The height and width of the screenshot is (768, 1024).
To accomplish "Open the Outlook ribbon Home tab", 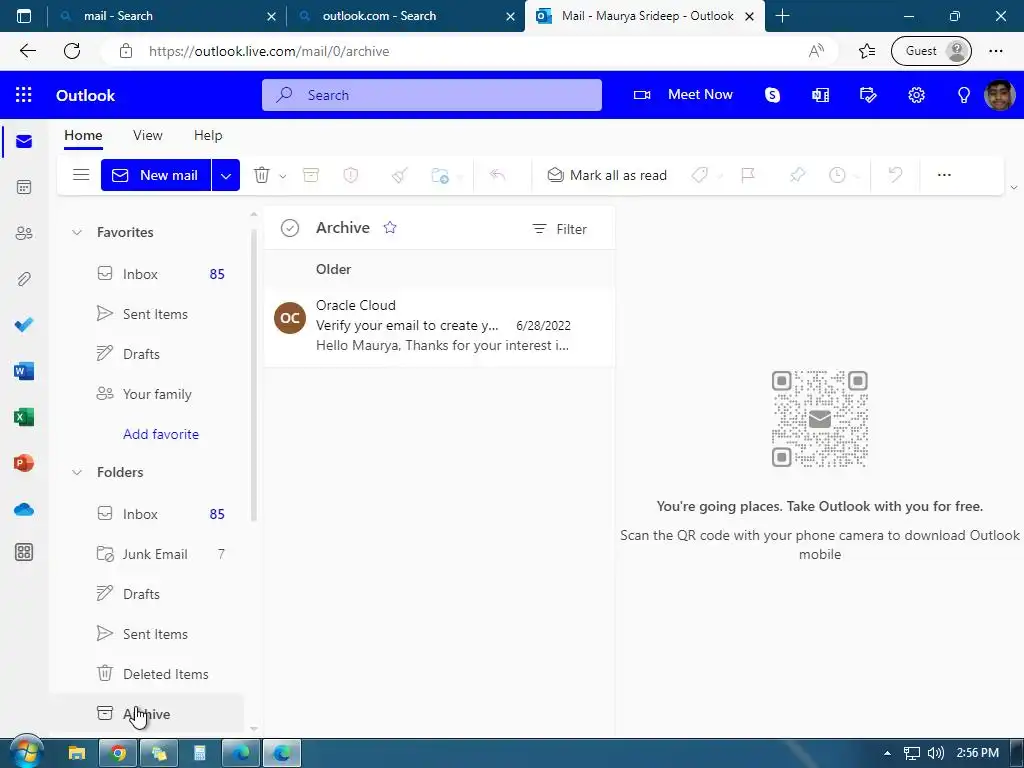I will (83, 135).
